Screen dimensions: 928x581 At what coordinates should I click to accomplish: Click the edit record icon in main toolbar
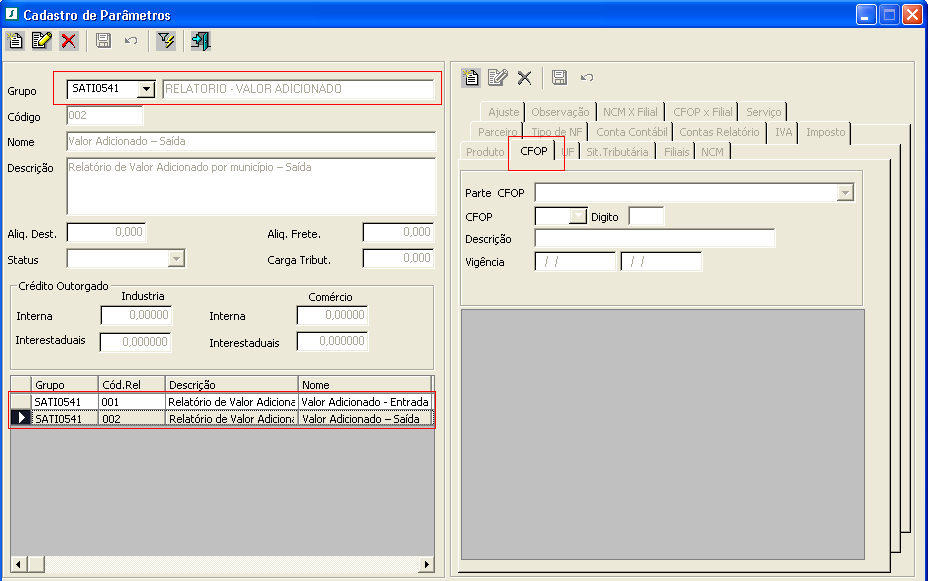coord(41,41)
